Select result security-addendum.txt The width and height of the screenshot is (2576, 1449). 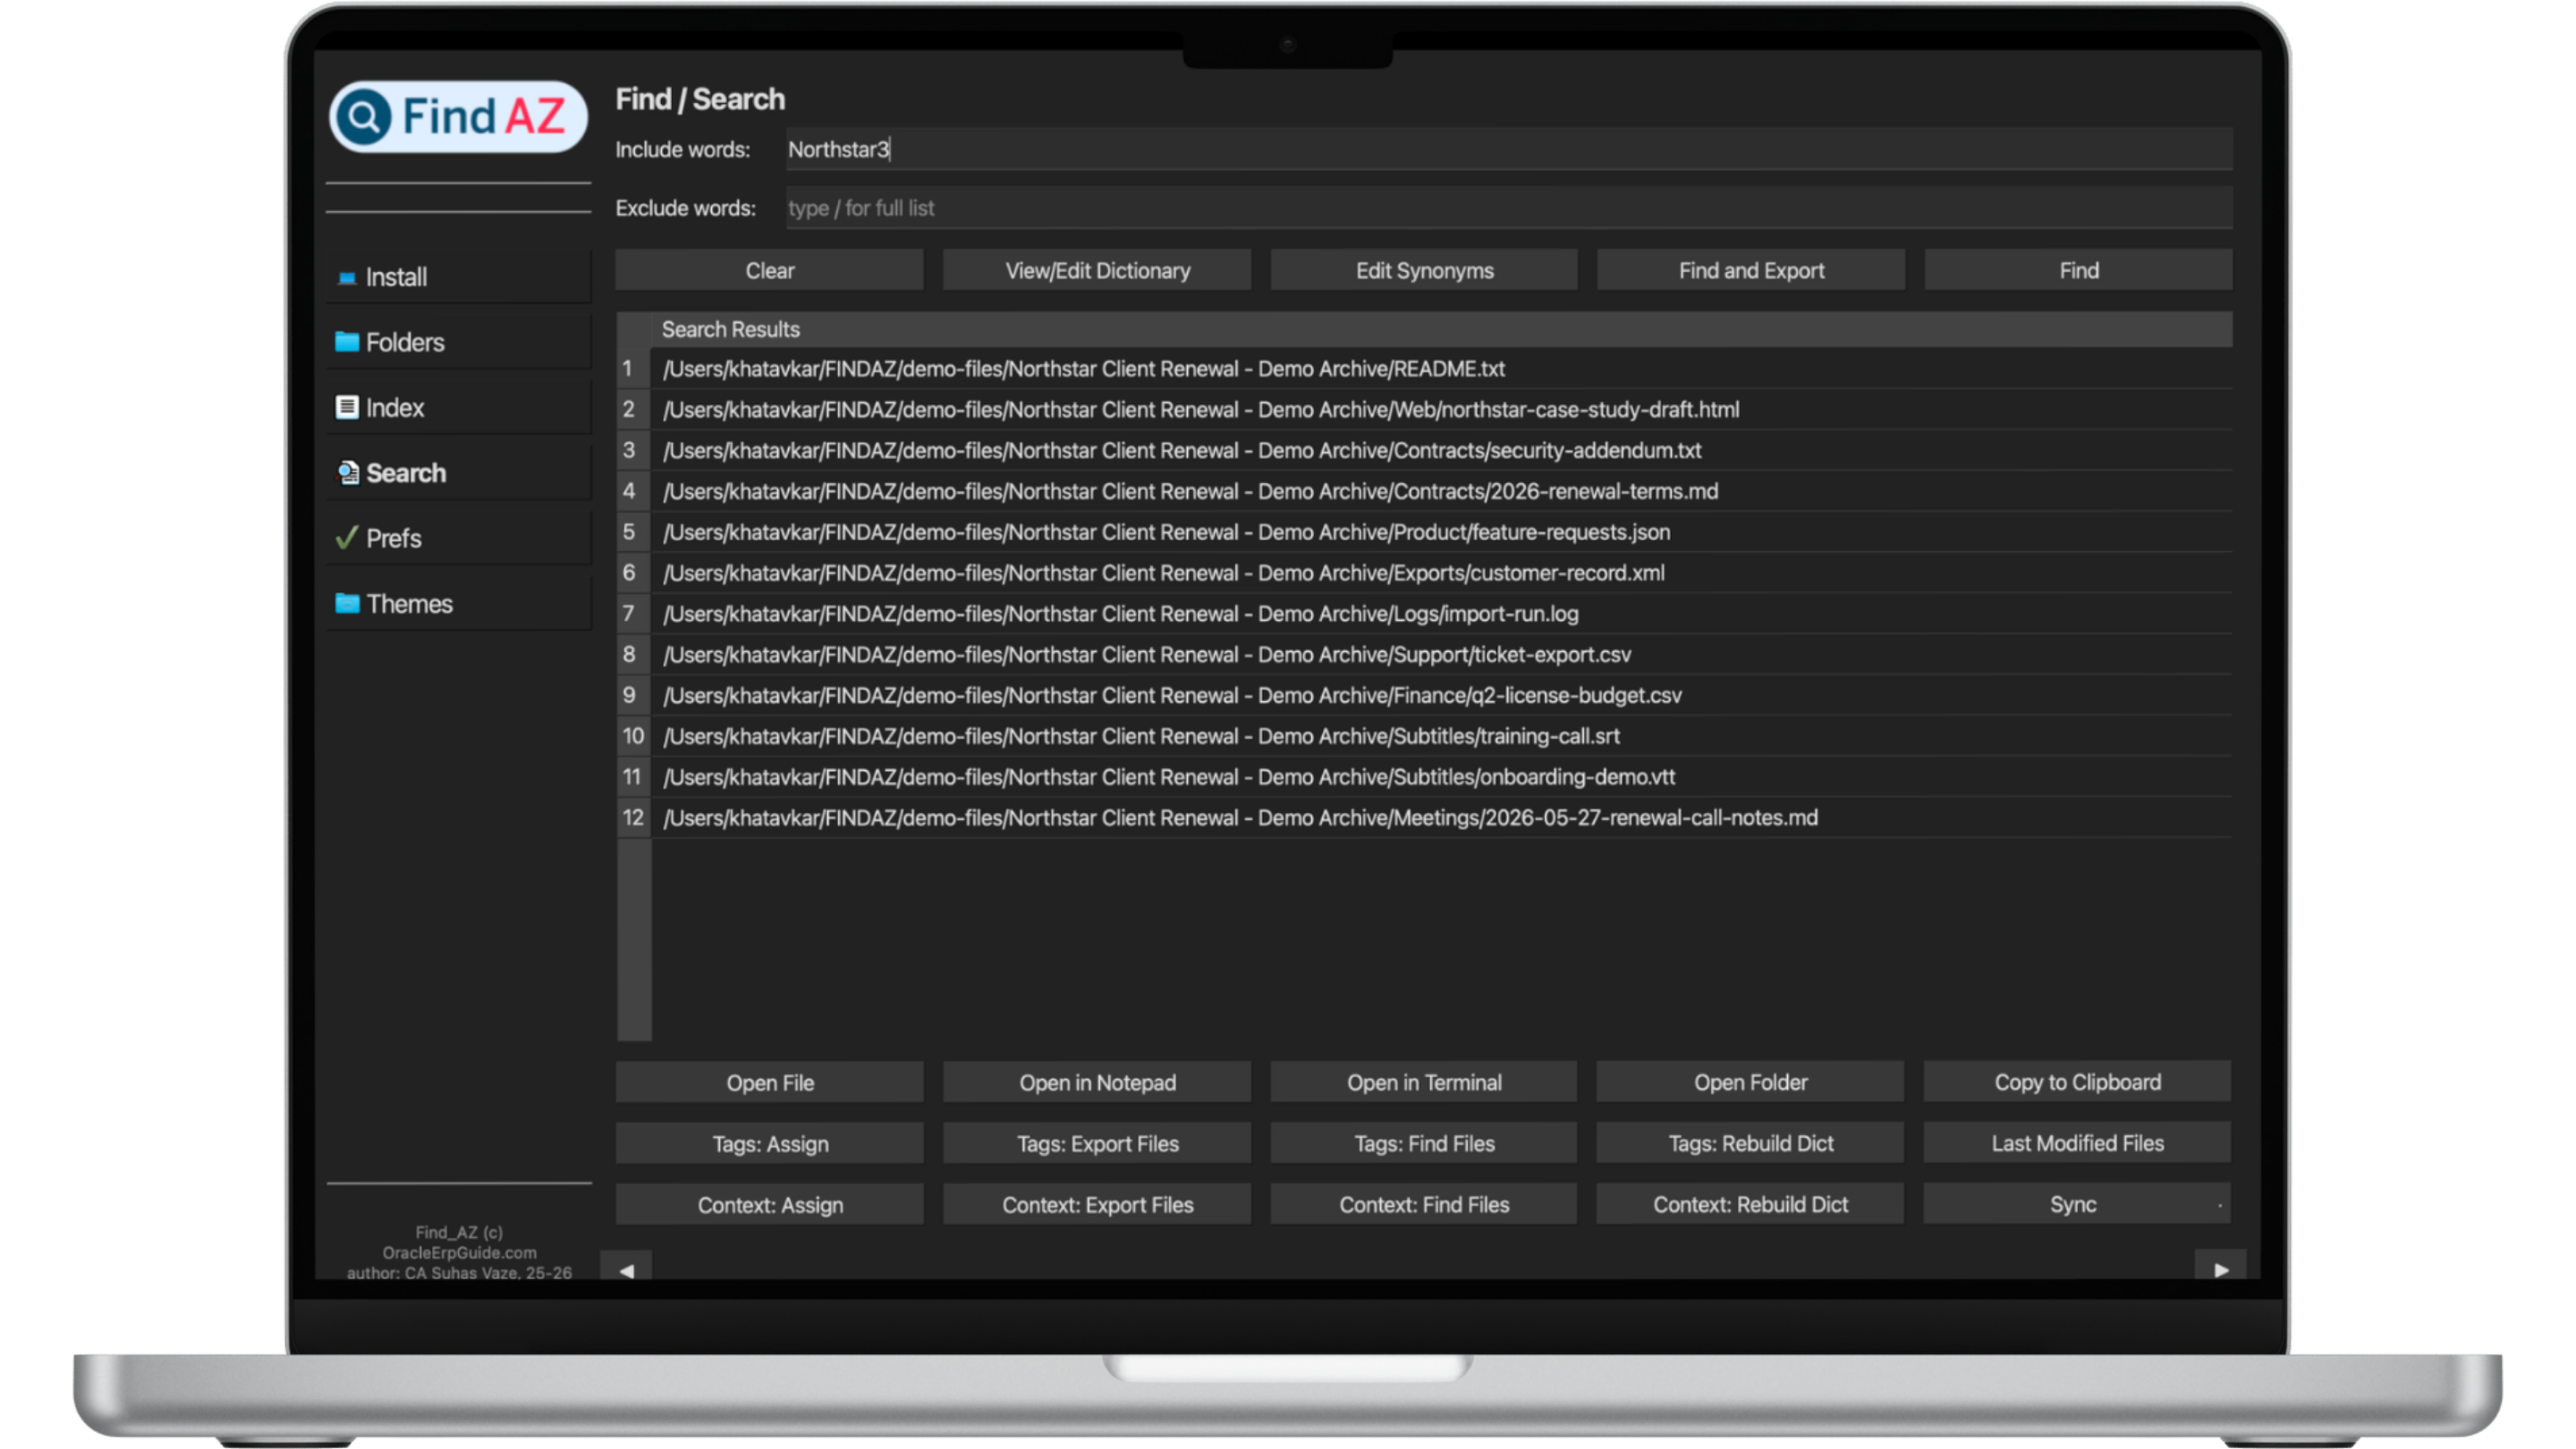(x=1442, y=450)
